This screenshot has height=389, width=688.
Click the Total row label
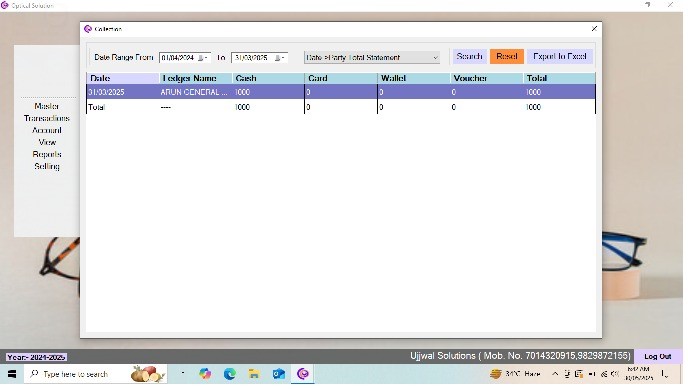pyautogui.click(x=97, y=107)
